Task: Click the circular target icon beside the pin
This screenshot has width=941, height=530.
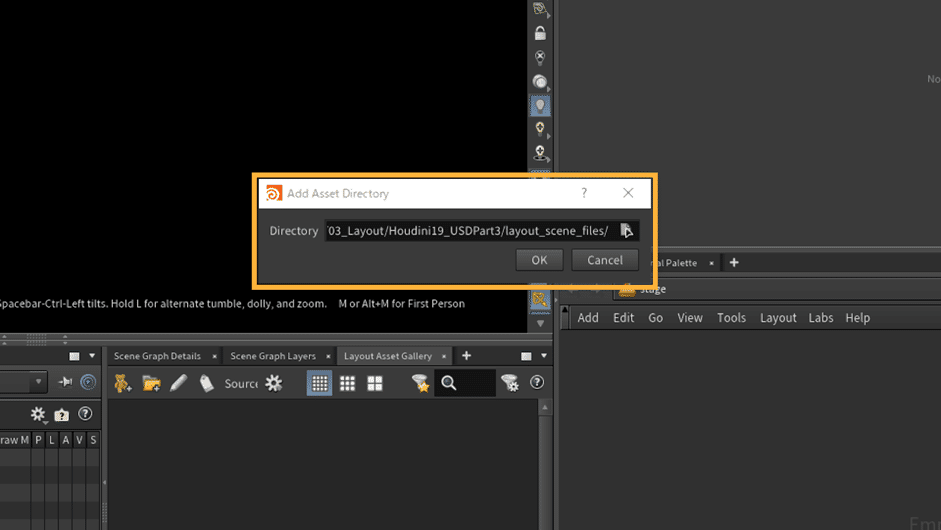Action: point(88,382)
